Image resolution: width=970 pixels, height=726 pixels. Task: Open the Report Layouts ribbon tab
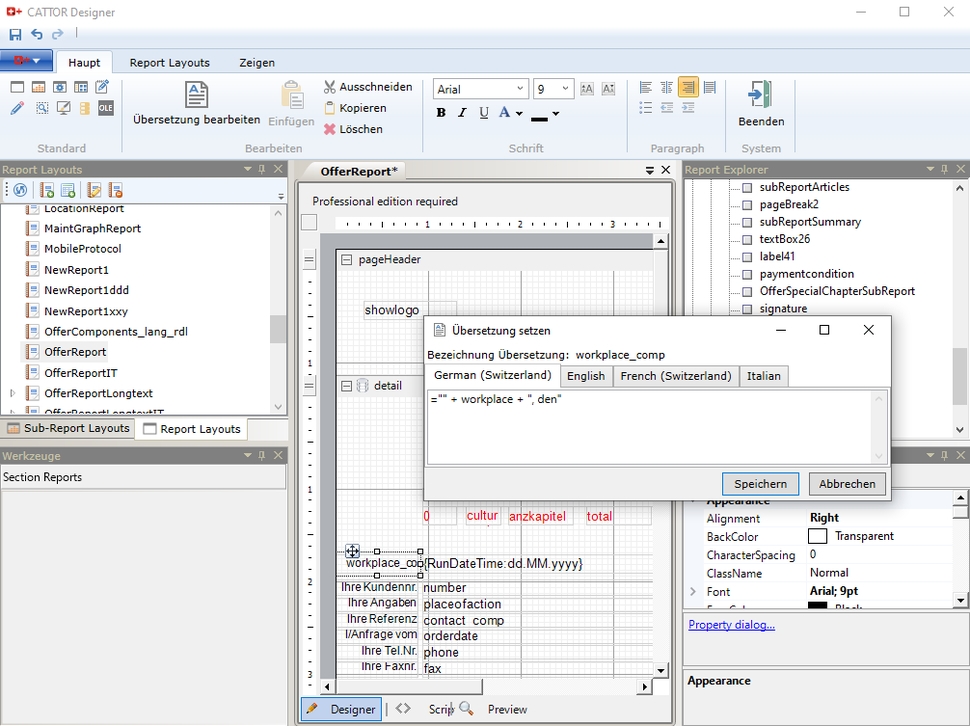click(x=169, y=62)
